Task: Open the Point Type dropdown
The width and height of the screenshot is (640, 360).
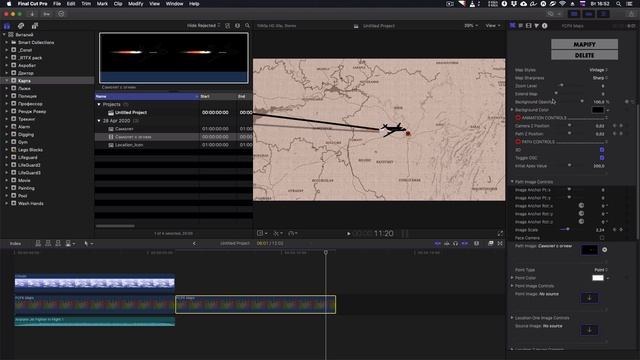Action: [601, 270]
